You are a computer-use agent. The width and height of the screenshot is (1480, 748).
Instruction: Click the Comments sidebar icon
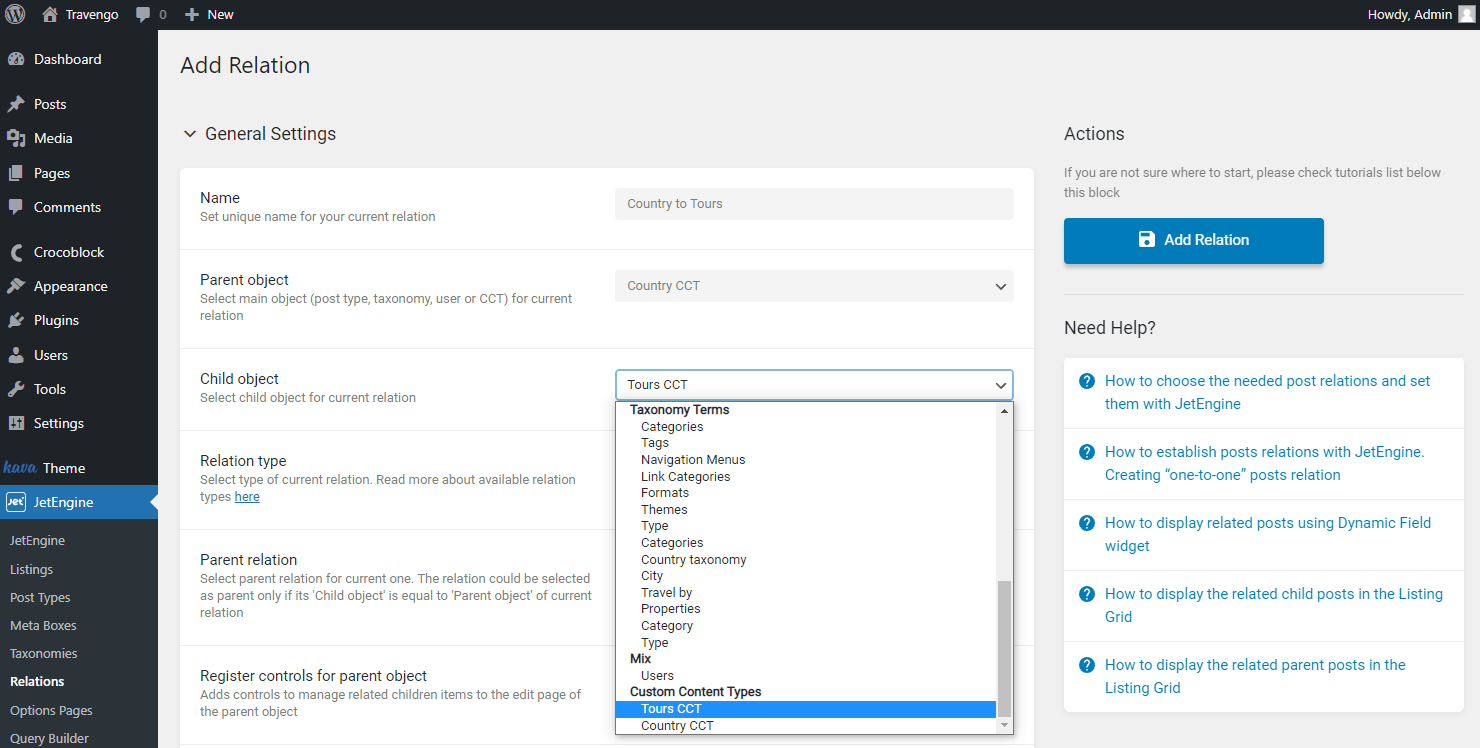pyautogui.click(x=16, y=207)
